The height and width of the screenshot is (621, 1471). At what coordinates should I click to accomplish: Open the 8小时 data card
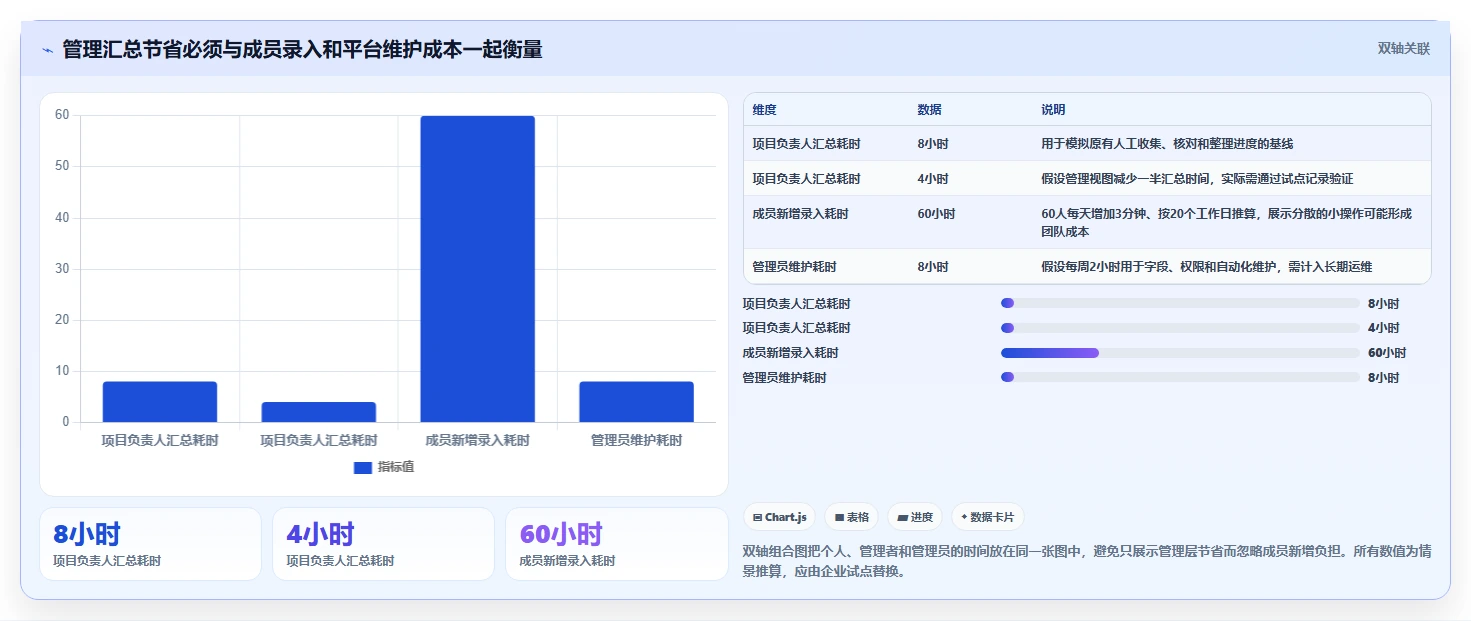point(150,544)
